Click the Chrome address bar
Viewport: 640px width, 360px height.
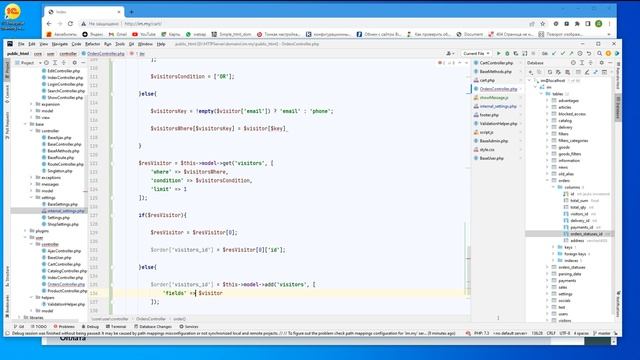(302, 24)
